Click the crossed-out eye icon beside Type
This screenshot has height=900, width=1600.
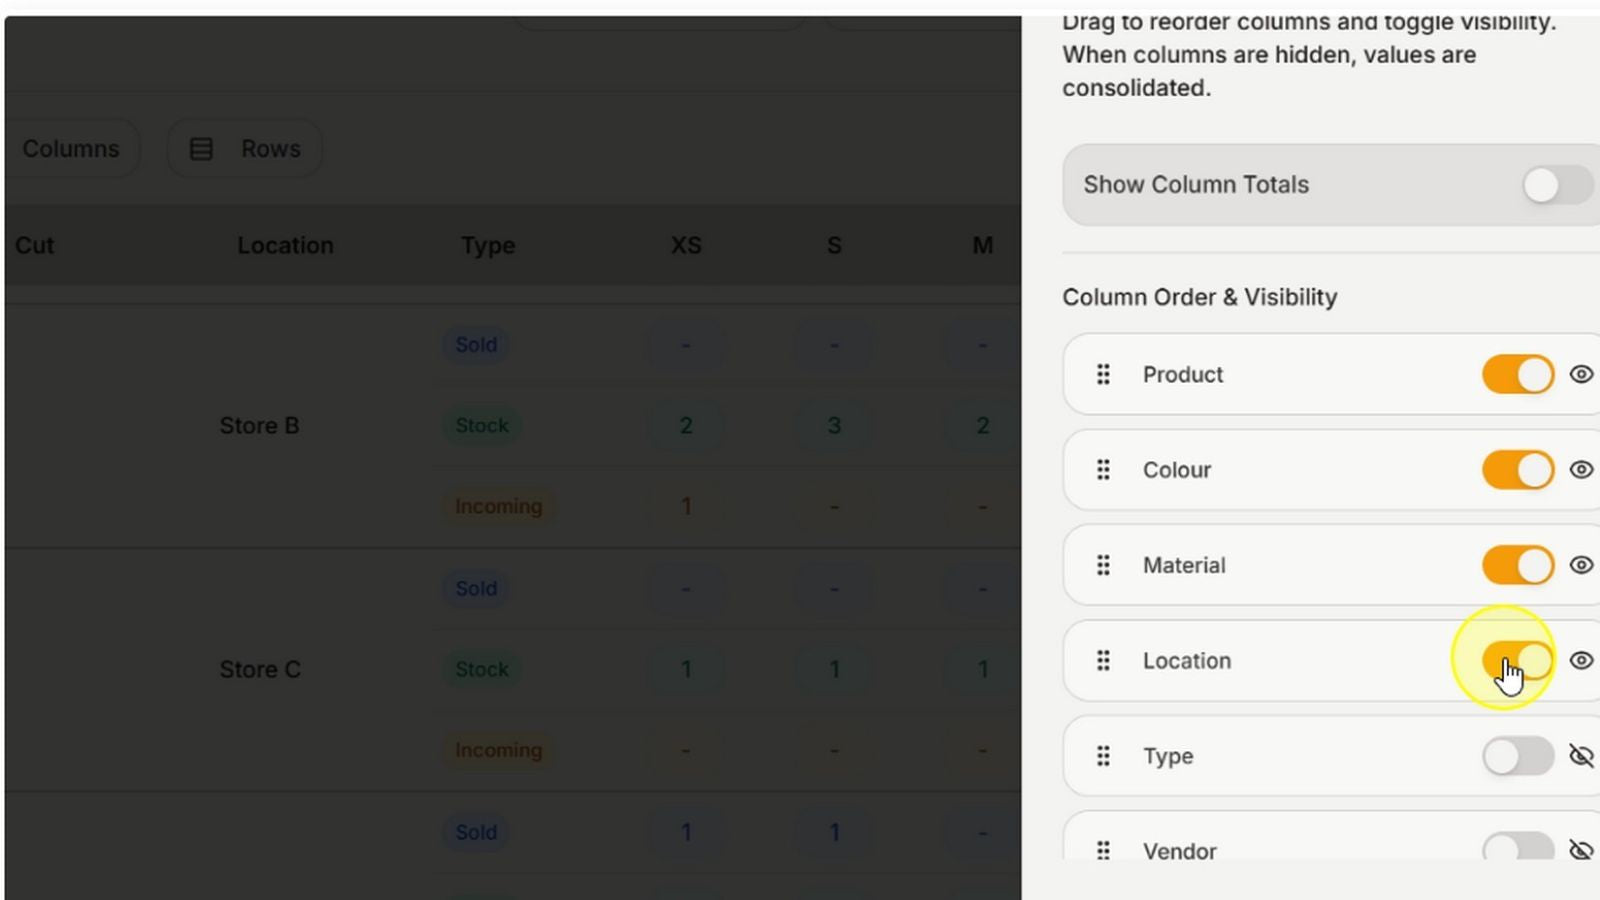pos(1581,756)
